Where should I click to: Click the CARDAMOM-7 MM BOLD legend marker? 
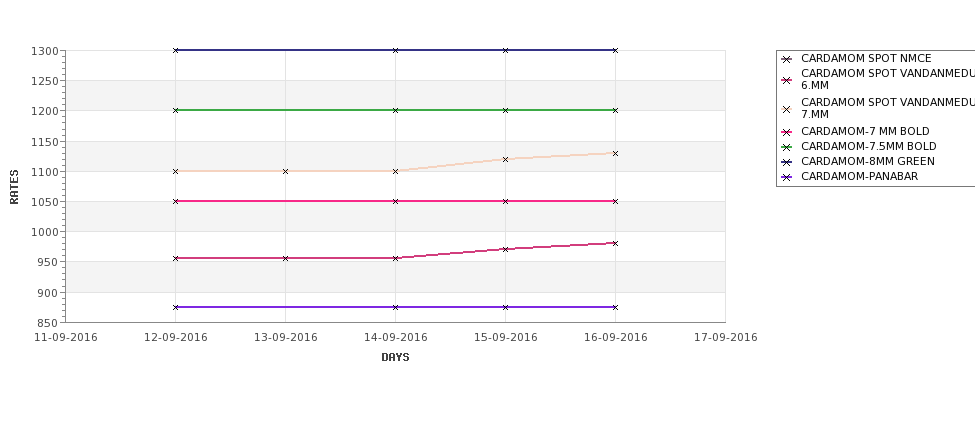[x=787, y=132]
